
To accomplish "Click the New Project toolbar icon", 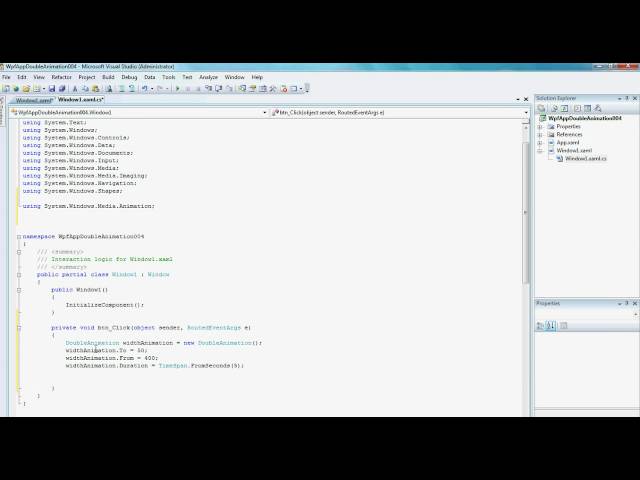I will 6,88.
